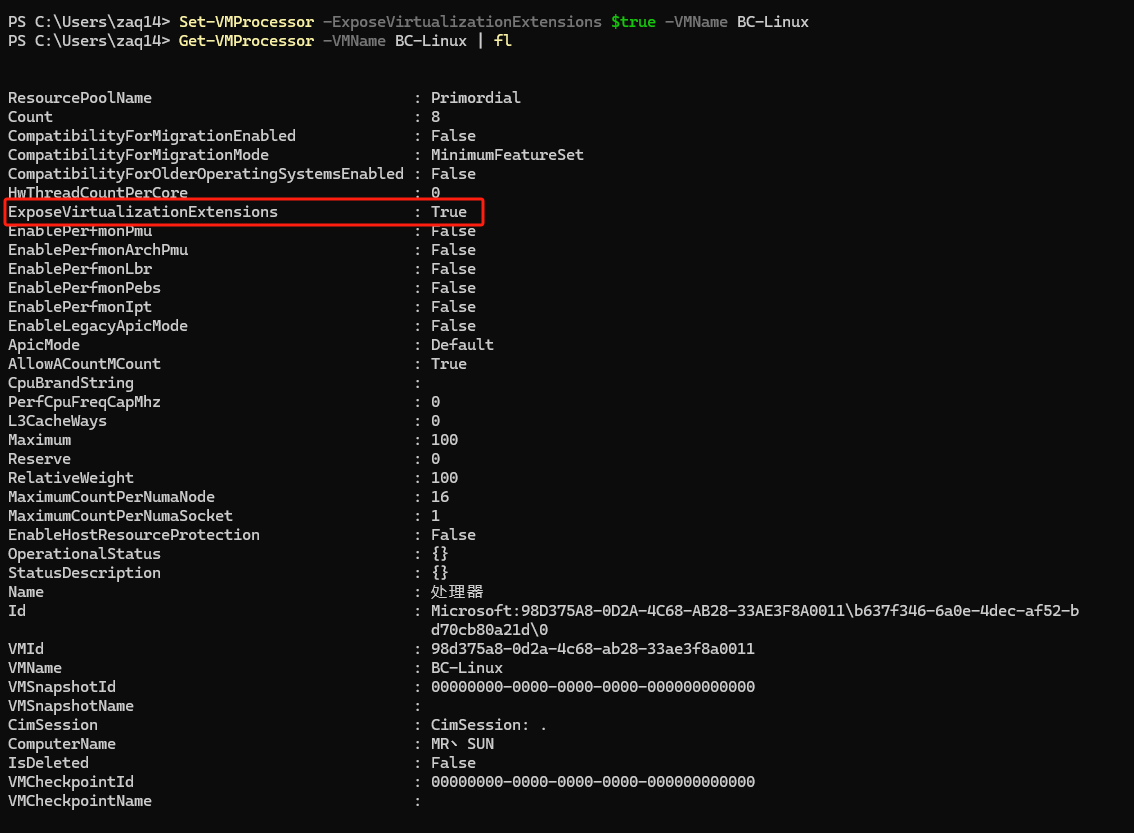Screen dimensions: 1134x833
Task: Select the ComputerName value MR、SUN
Action: click(x=462, y=744)
